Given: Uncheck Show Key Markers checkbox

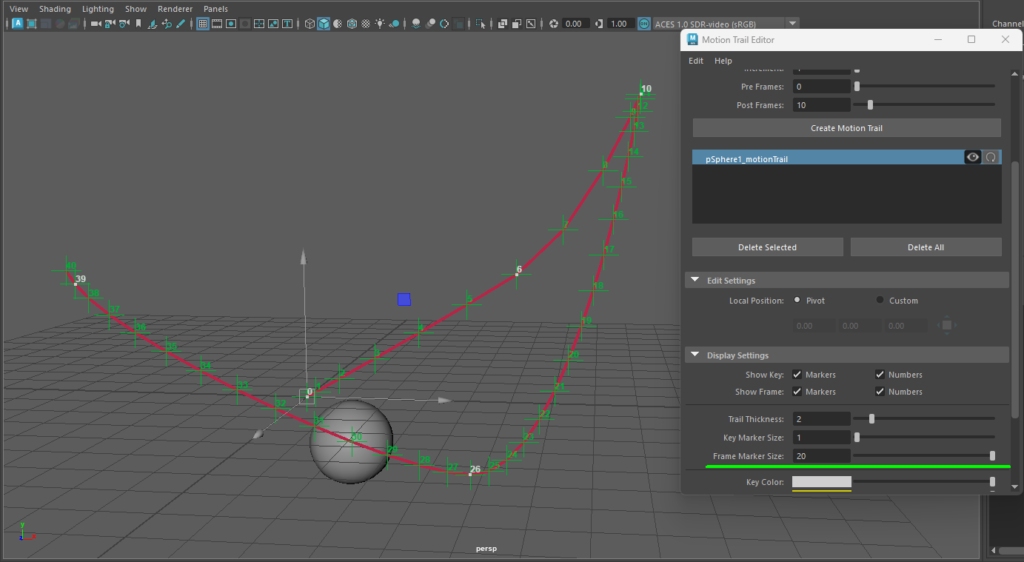Looking at the screenshot, I should pyautogui.click(x=797, y=375).
